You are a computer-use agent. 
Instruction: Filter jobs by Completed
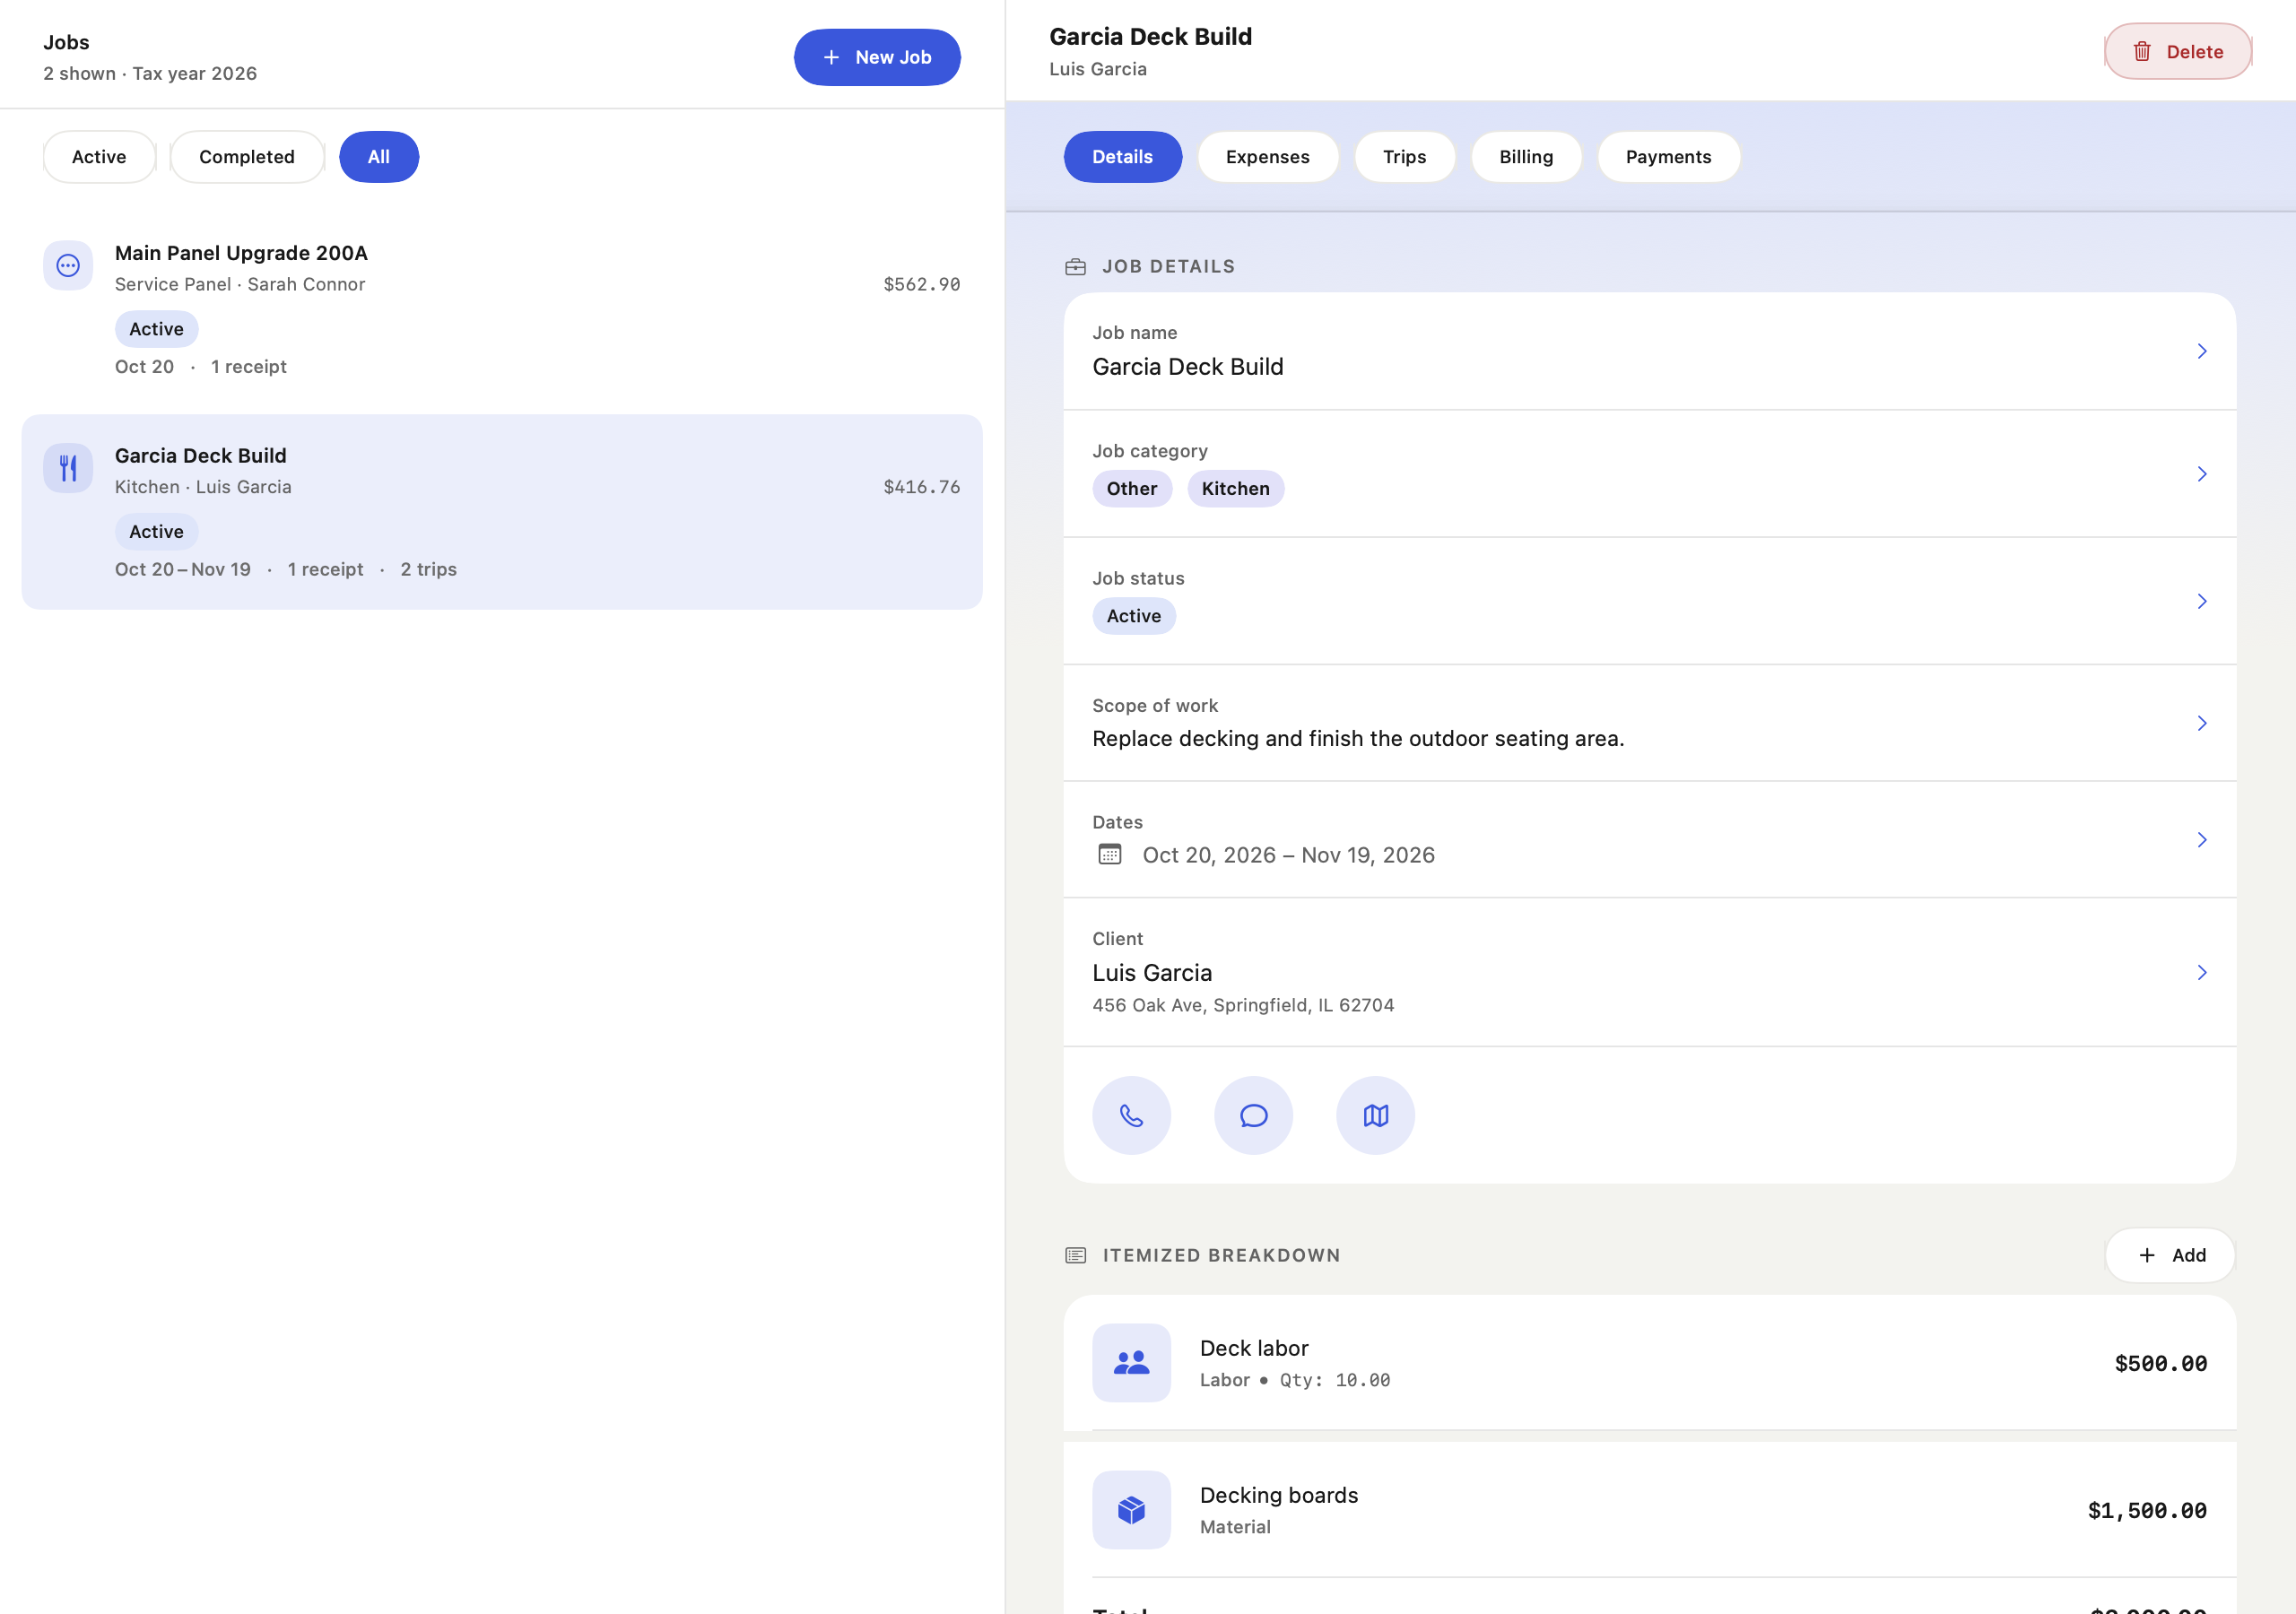(247, 157)
